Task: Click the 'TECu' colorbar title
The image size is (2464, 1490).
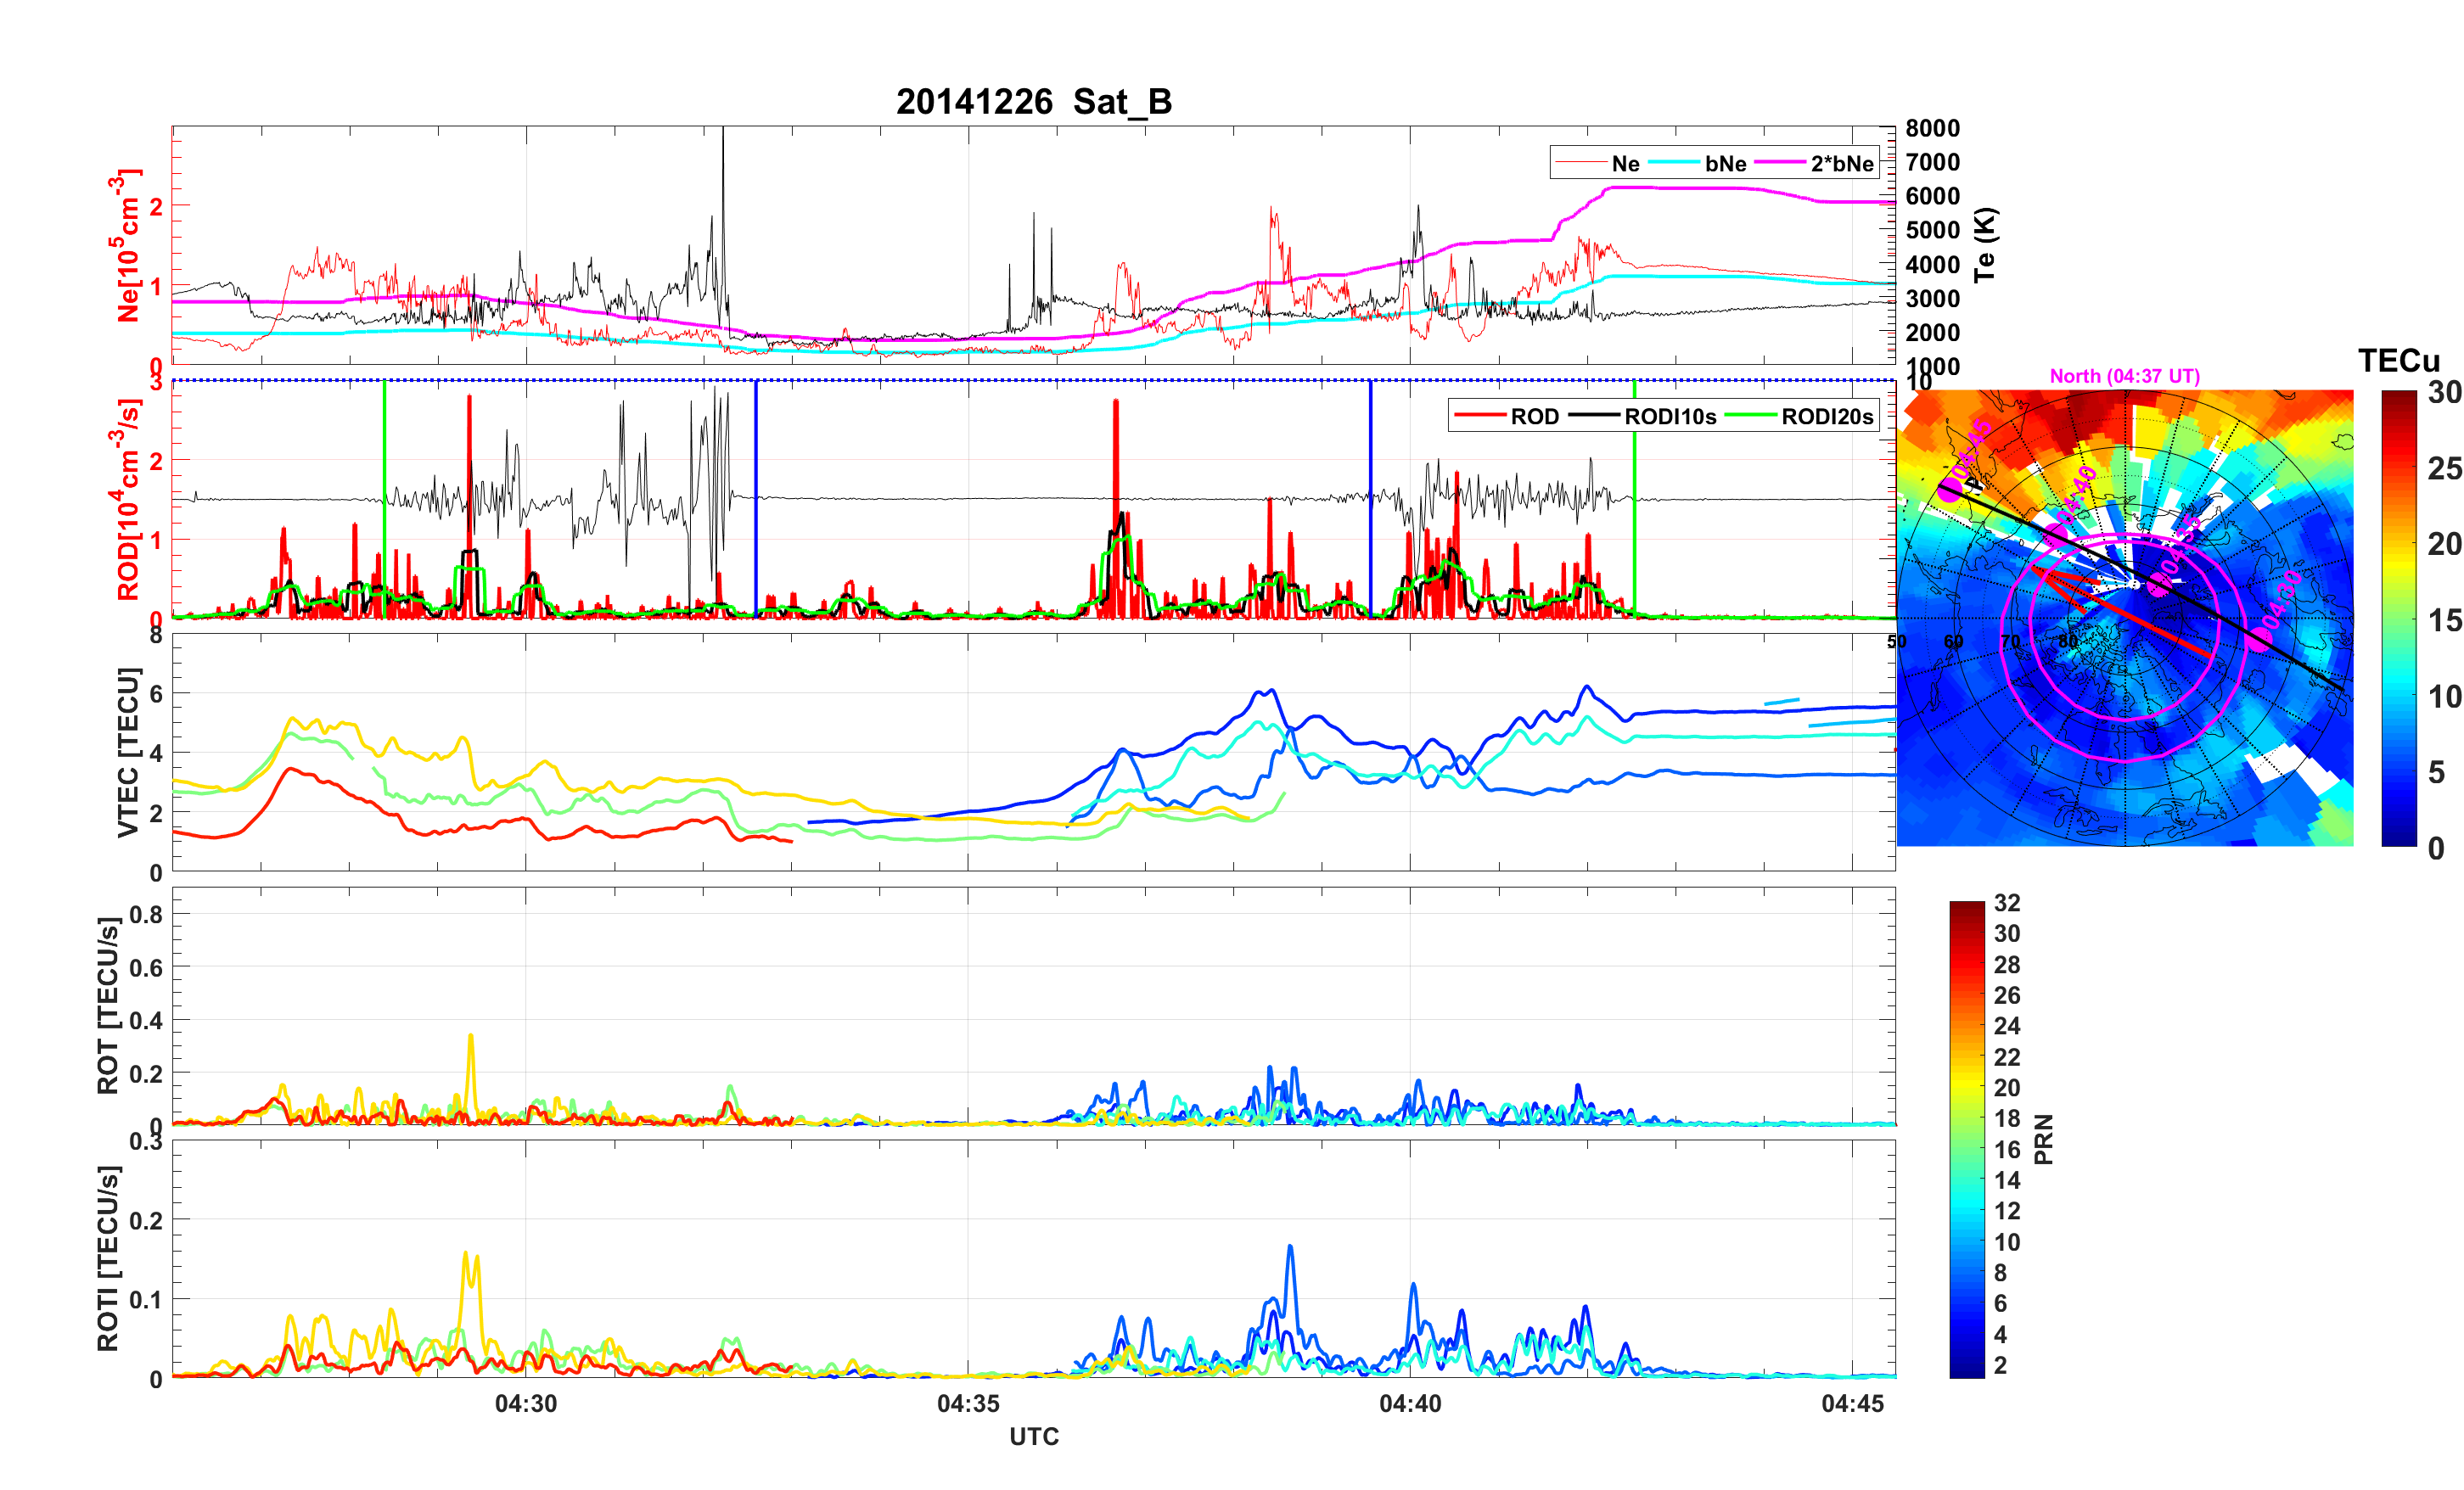Action: pos(2398,361)
